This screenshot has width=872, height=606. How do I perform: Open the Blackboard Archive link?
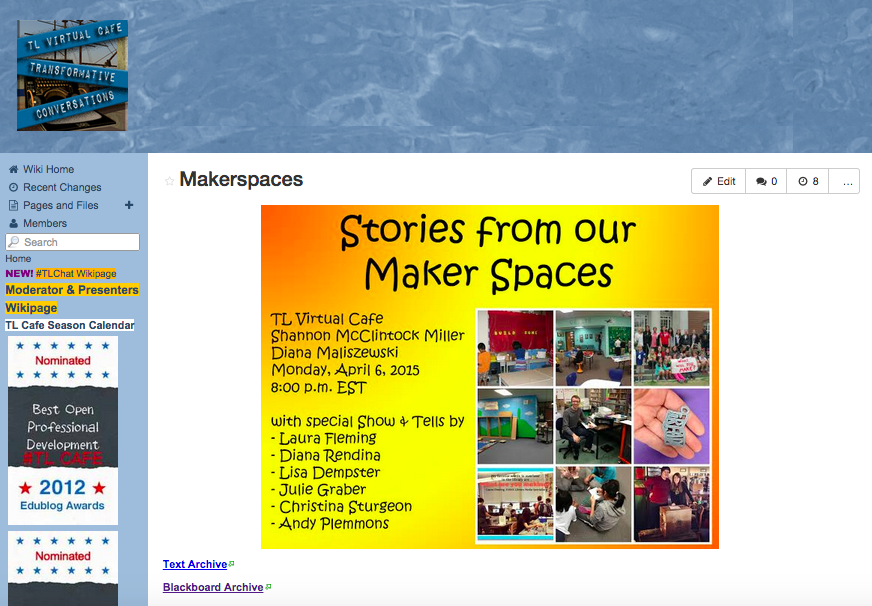213,587
